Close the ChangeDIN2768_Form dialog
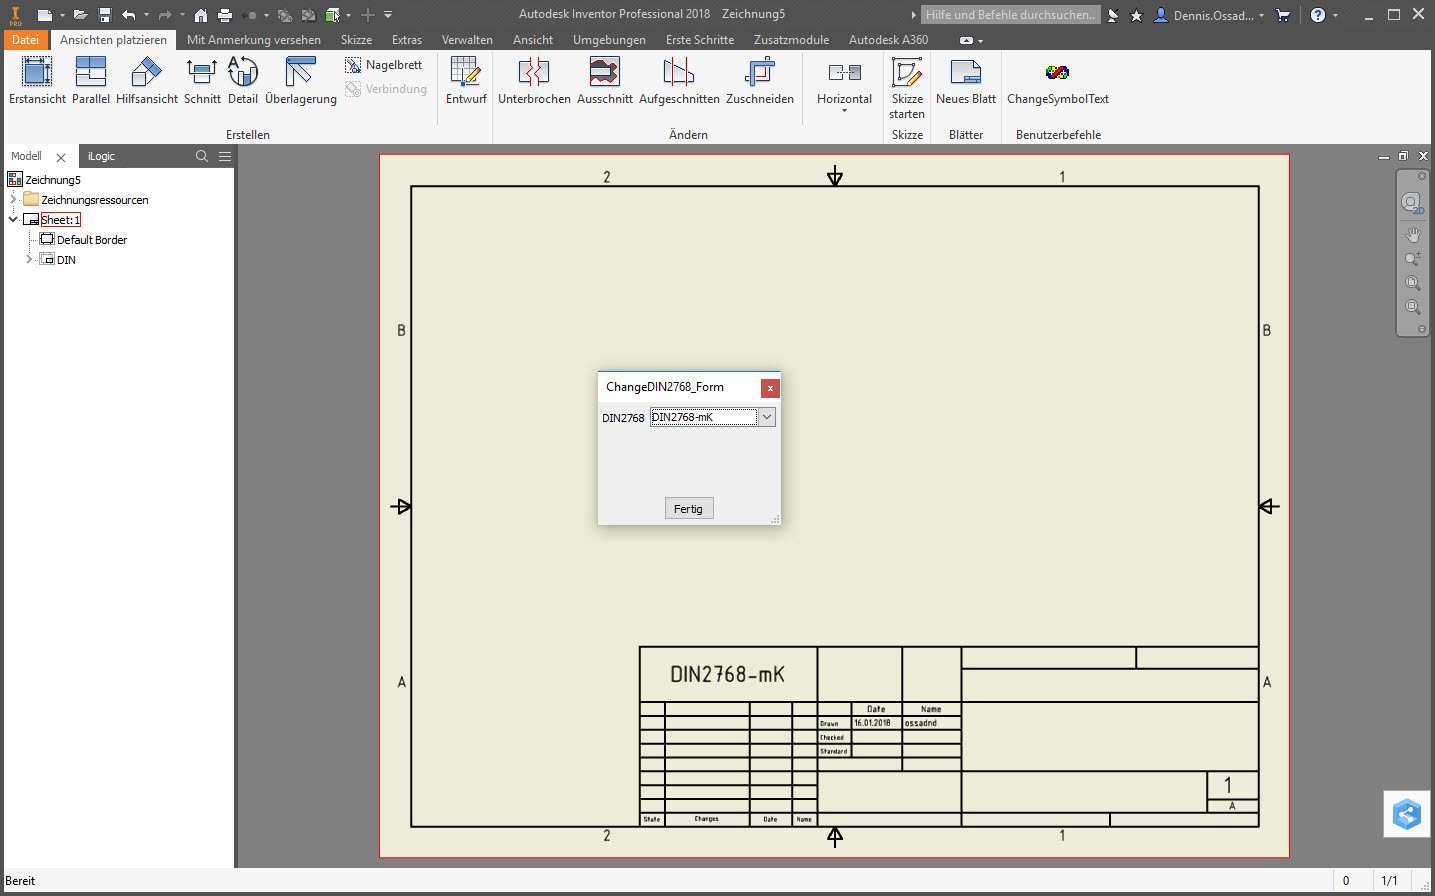The width and height of the screenshot is (1435, 896). pyautogui.click(x=769, y=388)
